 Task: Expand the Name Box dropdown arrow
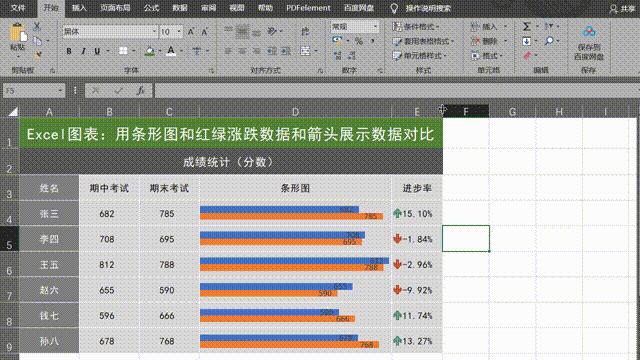60,91
